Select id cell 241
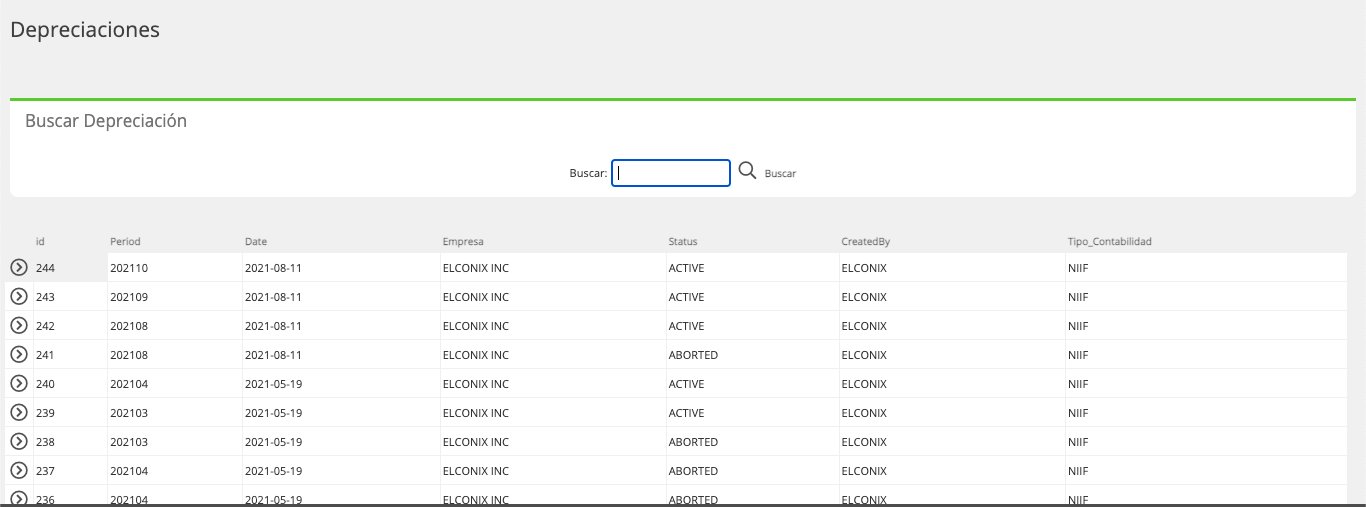 click(45, 355)
